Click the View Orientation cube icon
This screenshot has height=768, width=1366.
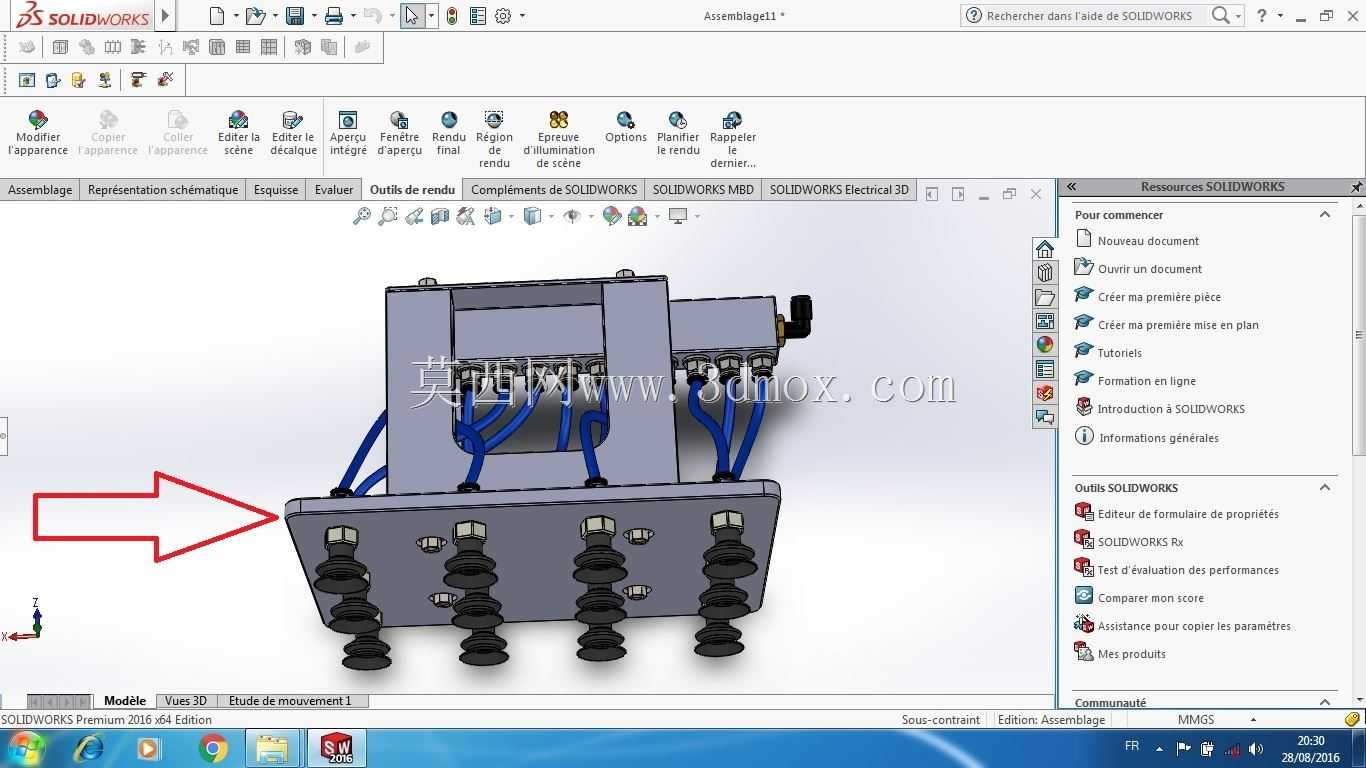pyautogui.click(x=493, y=216)
